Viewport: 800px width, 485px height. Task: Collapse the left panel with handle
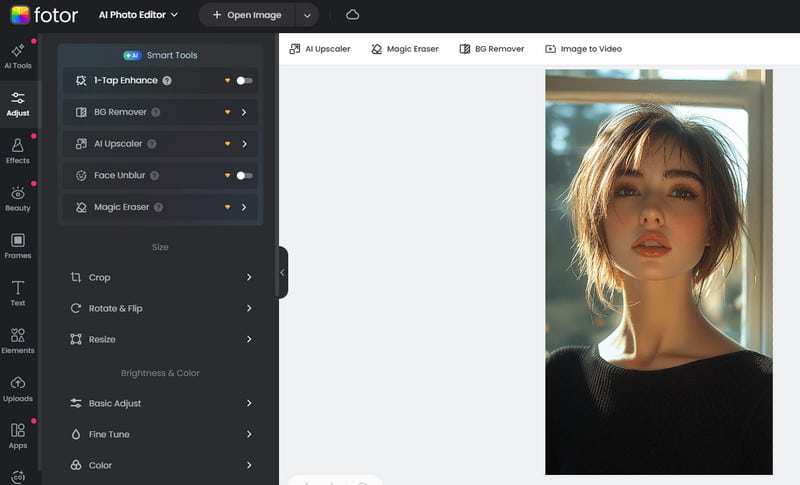[x=282, y=272]
